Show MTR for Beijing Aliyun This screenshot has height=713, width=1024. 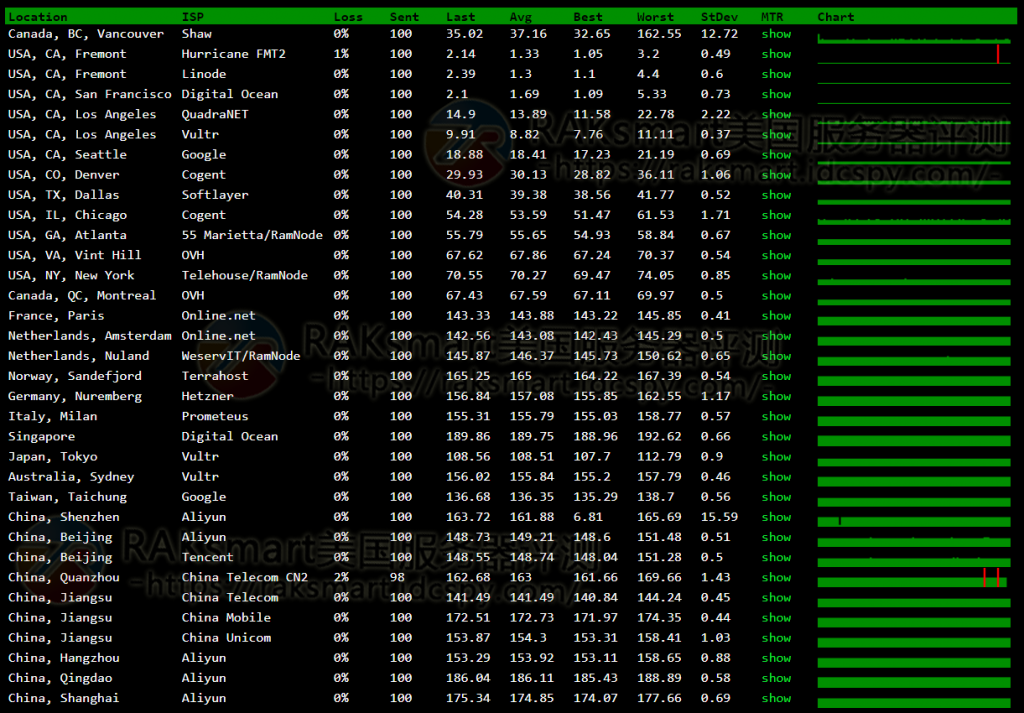click(776, 537)
